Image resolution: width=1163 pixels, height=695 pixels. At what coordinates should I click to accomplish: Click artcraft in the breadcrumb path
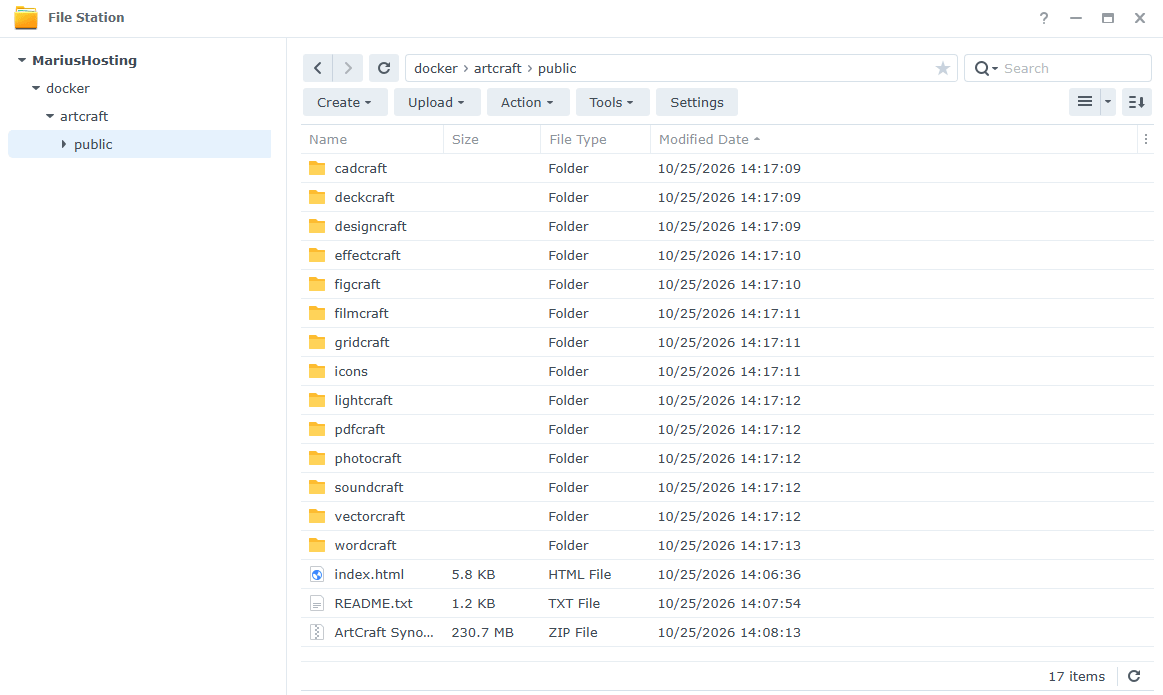[x=498, y=68]
